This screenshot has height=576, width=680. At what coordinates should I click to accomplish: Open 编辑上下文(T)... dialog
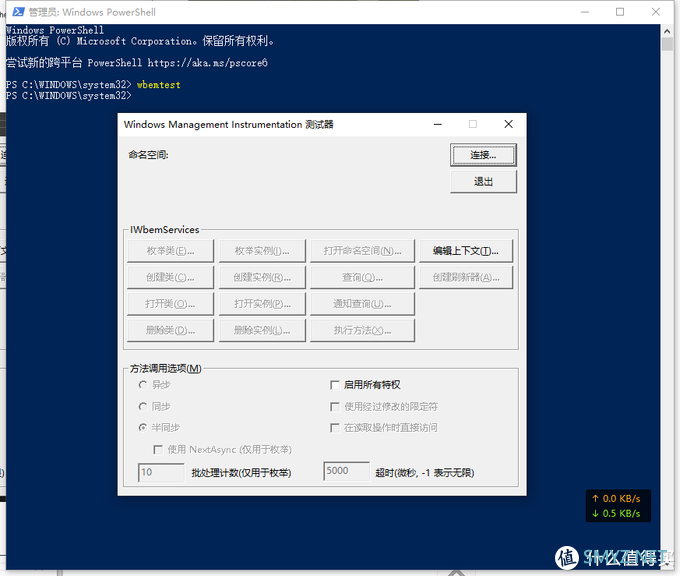tap(466, 251)
